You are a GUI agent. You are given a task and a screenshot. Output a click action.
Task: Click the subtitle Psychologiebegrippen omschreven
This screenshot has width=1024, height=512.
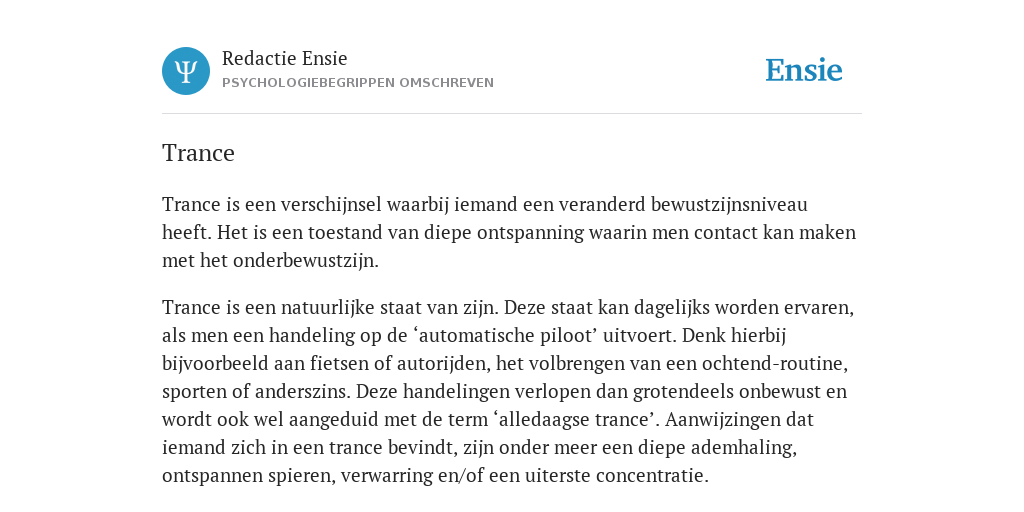tap(358, 83)
